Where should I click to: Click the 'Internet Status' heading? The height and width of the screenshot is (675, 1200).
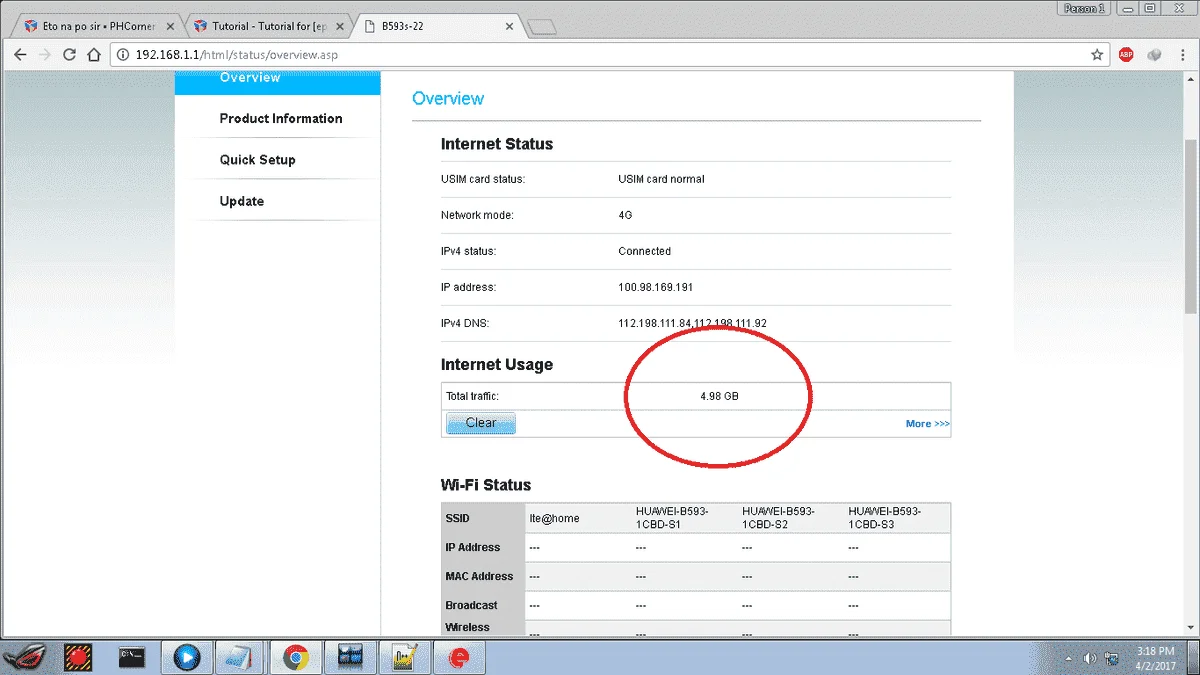497,144
